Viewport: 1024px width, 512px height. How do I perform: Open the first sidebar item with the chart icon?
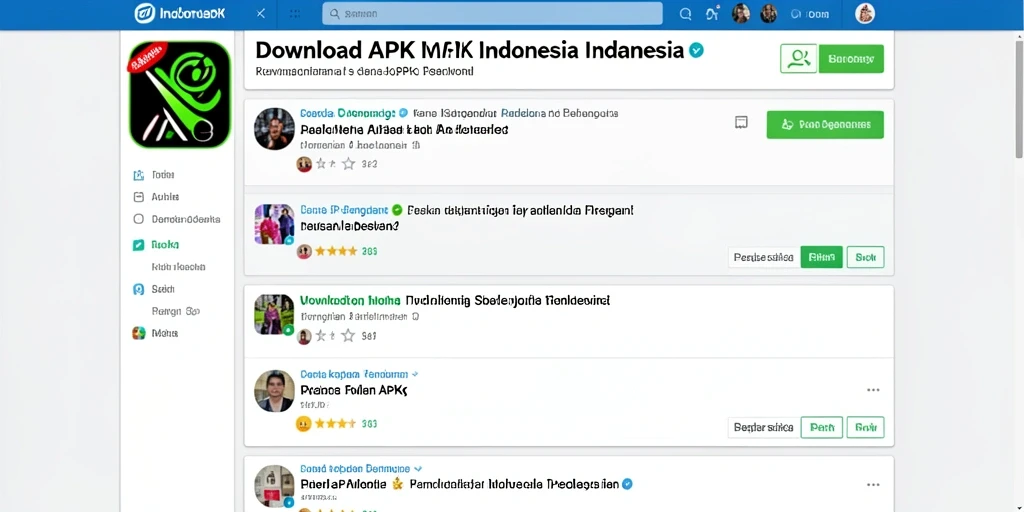(x=154, y=175)
